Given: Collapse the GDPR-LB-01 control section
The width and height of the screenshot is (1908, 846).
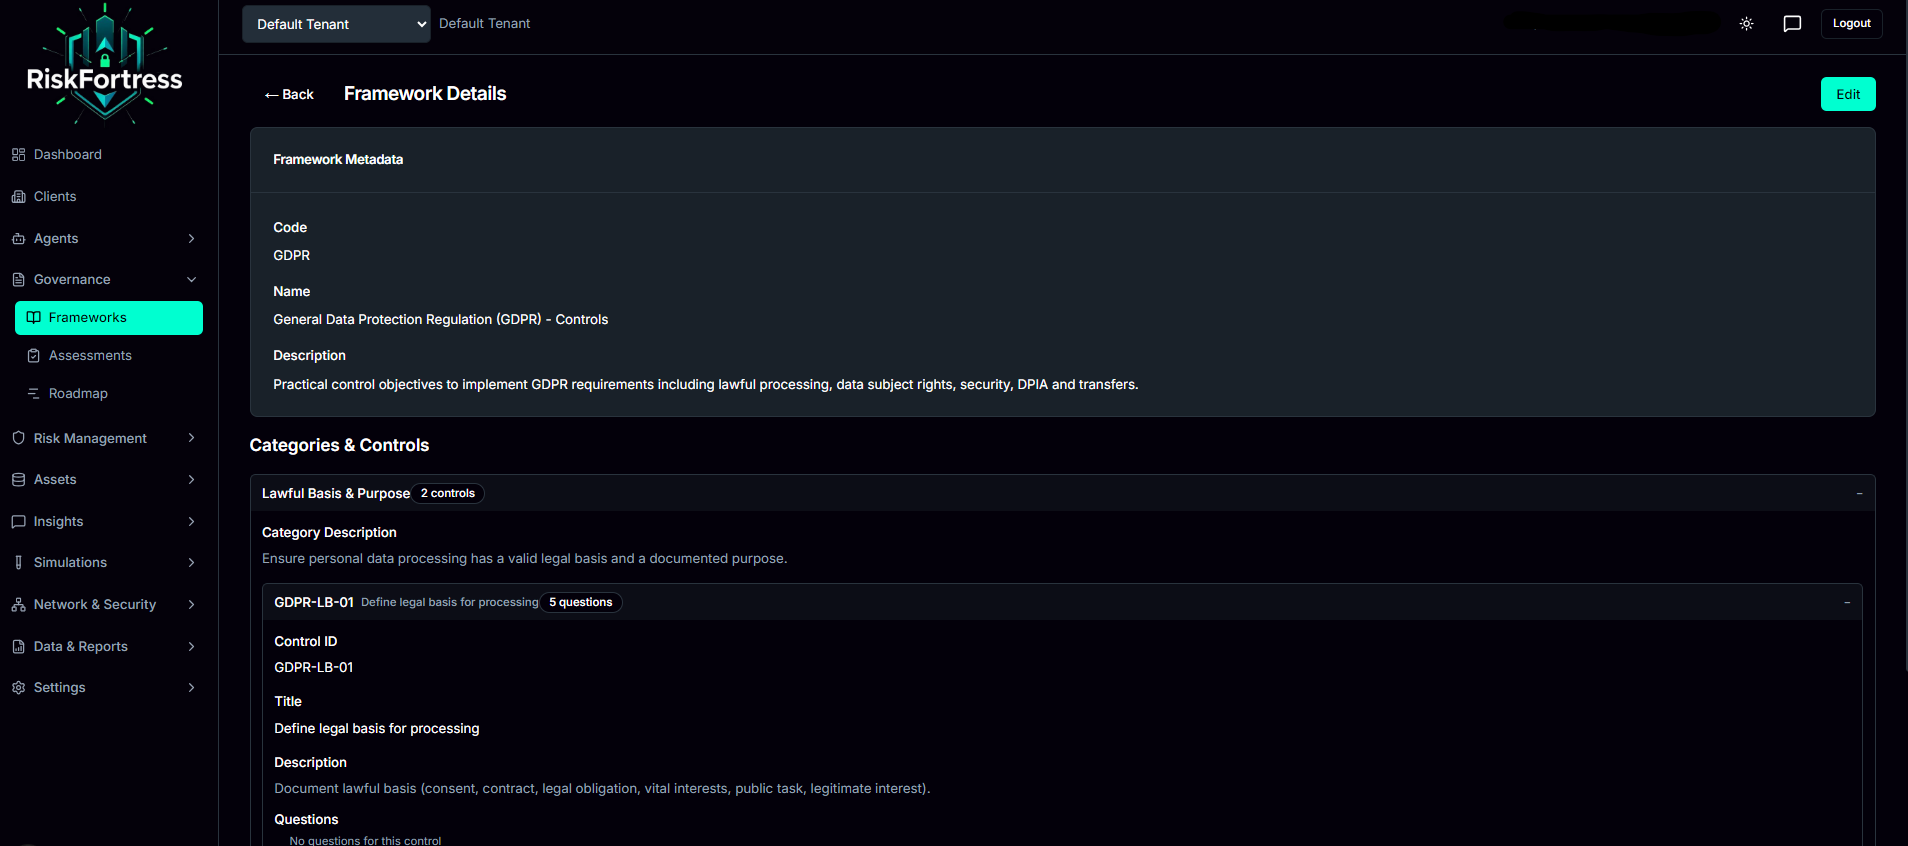Looking at the screenshot, I should point(1846,603).
